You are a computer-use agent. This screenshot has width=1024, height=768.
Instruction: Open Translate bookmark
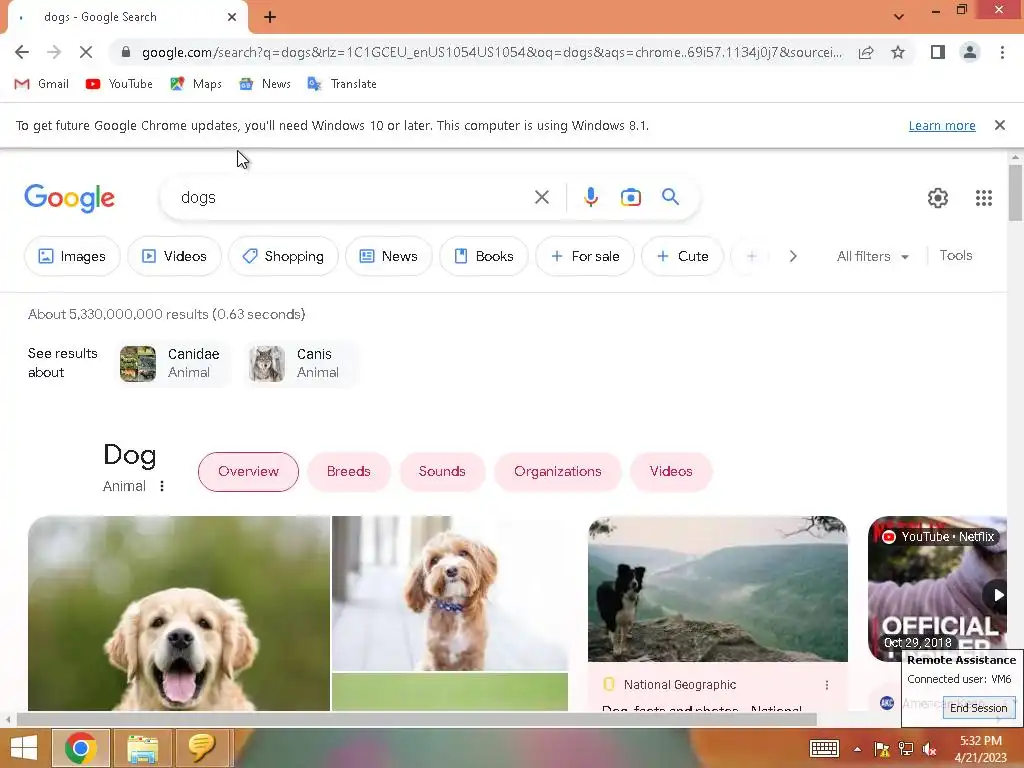point(342,84)
